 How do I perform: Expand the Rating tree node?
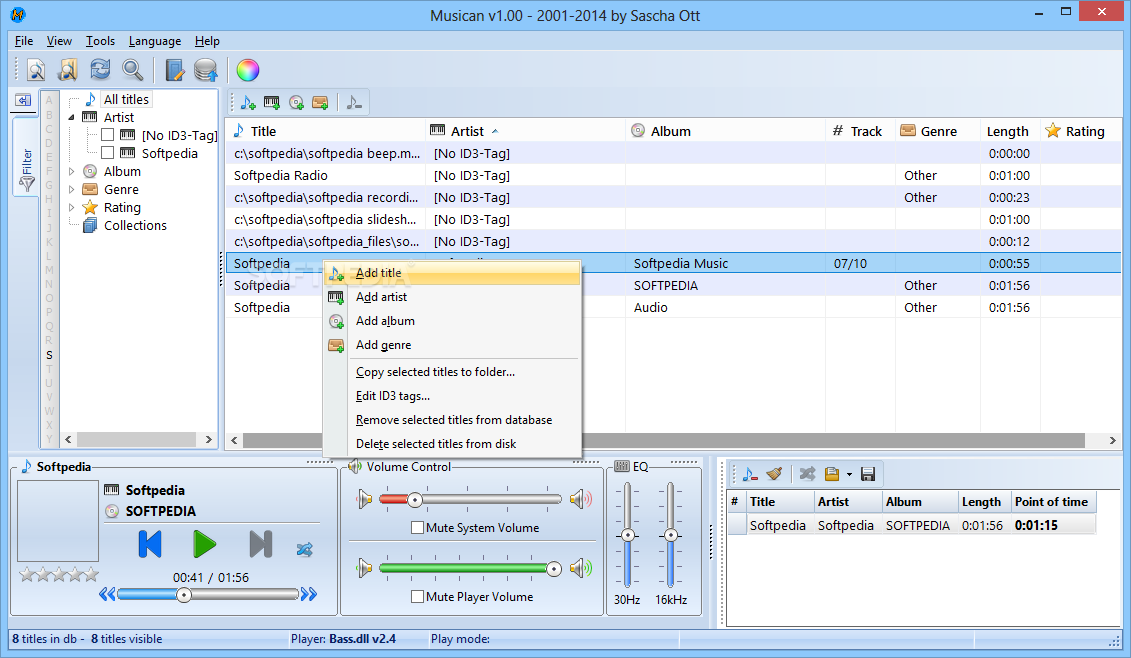pos(71,207)
